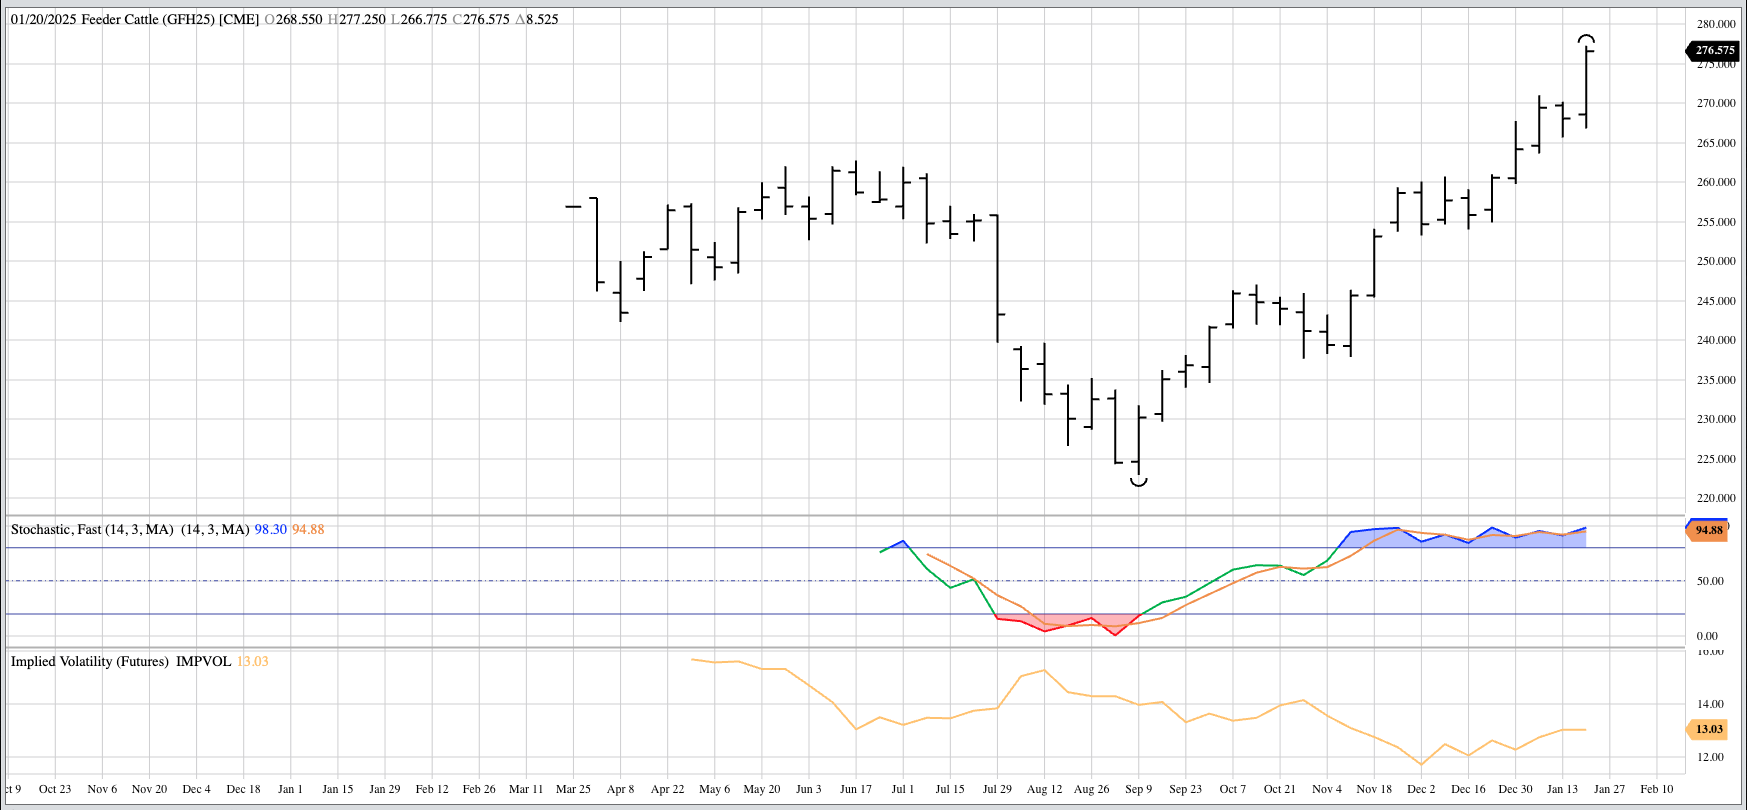Click the Jan 13 date on the time axis
Image resolution: width=1747 pixels, height=810 pixels.
[1562, 789]
